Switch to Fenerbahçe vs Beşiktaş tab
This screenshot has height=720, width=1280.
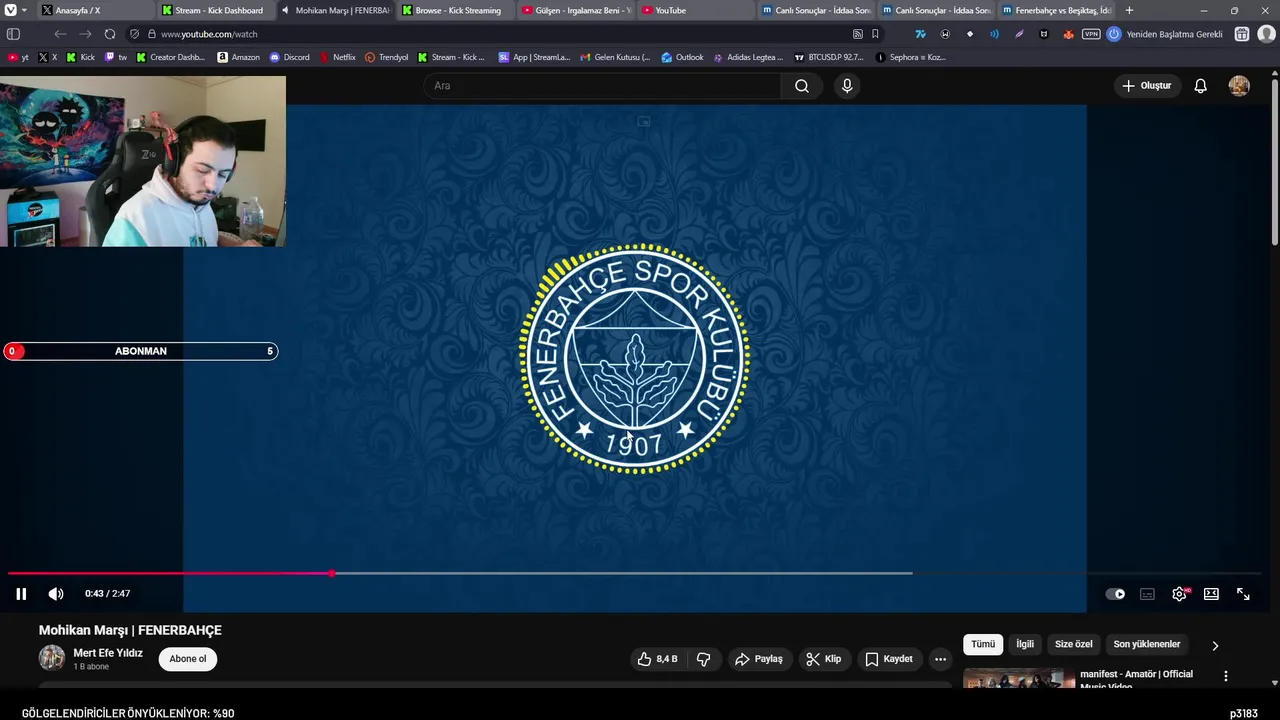[x=1057, y=10]
